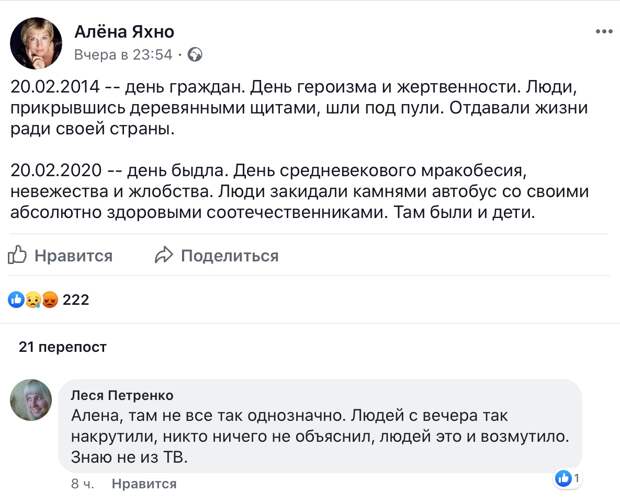View the 222 reactions list
620x504 pixels.
tap(76, 300)
